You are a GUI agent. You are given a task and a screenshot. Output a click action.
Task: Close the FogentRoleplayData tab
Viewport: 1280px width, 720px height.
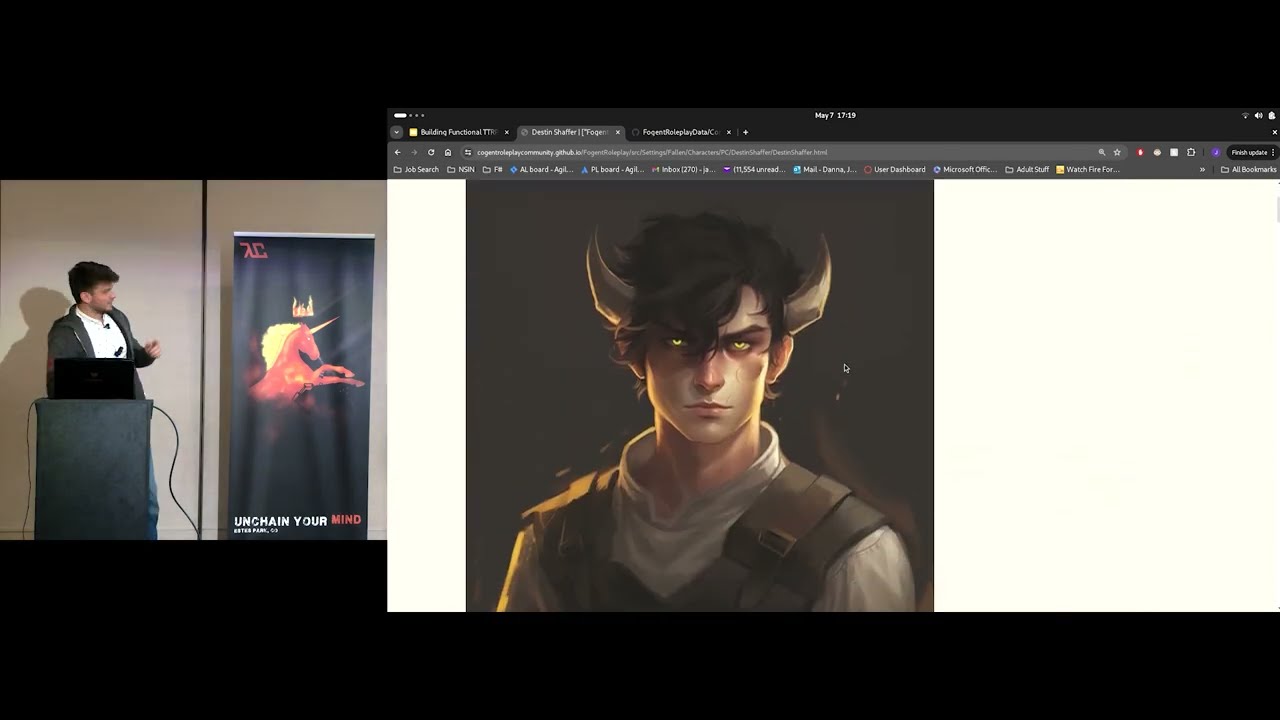728,132
